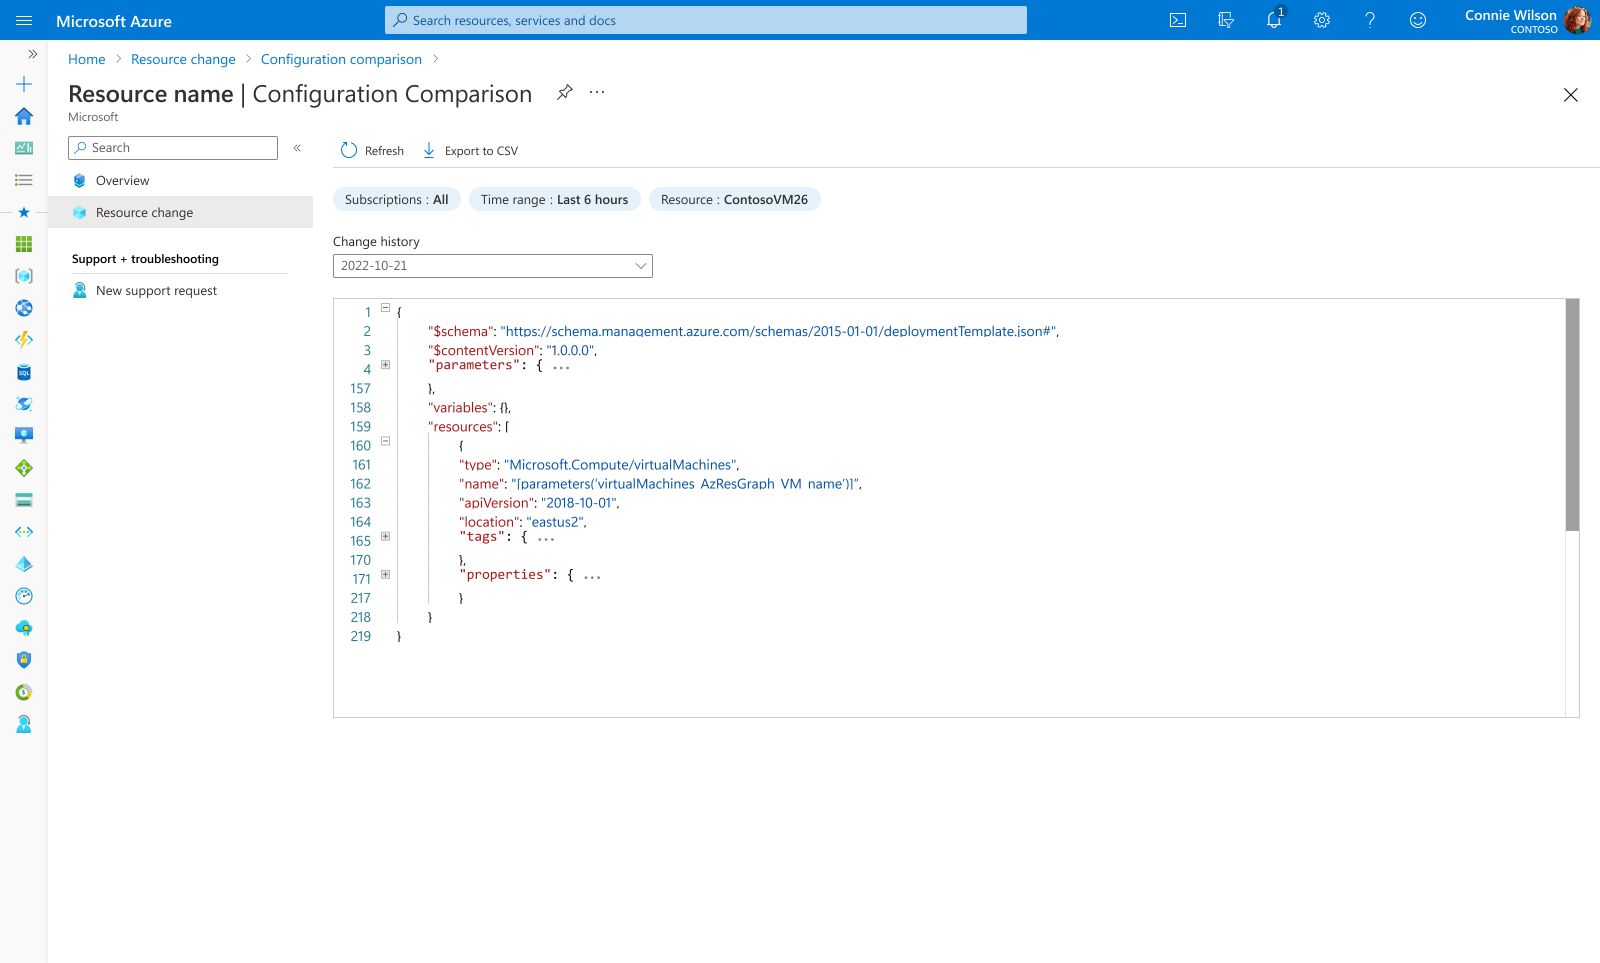Open the directories and subscriptions filter icon
The width and height of the screenshot is (1600, 963).
[x=1226, y=20]
